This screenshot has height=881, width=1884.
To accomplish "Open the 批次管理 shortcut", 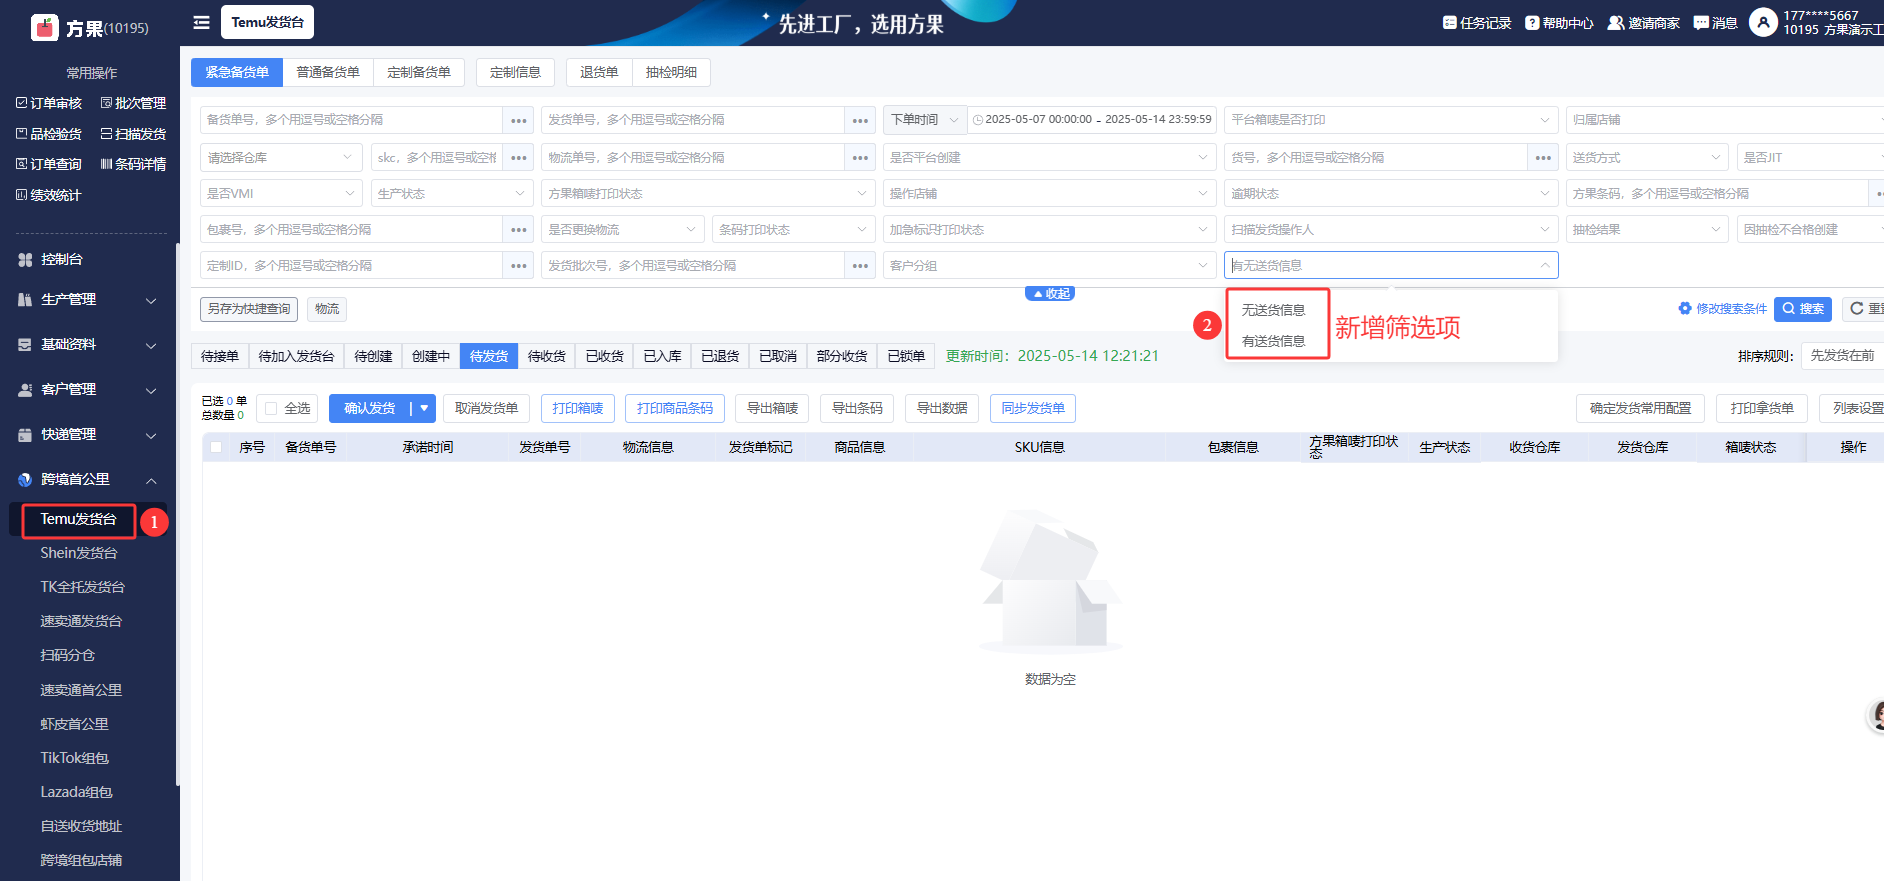I will click(x=133, y=103).
